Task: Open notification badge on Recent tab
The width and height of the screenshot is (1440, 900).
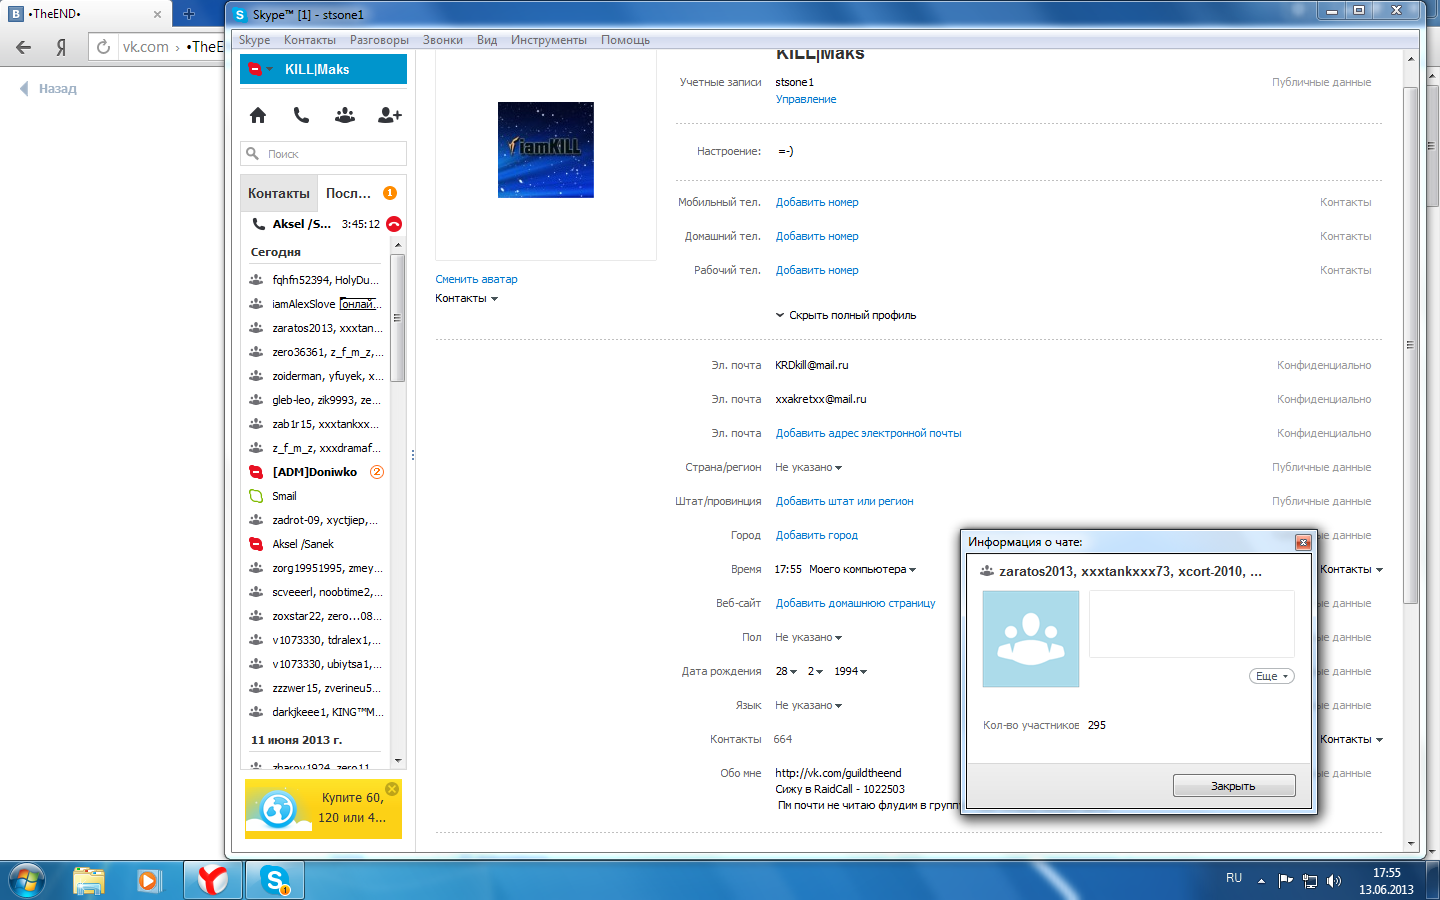Action: 390,193
